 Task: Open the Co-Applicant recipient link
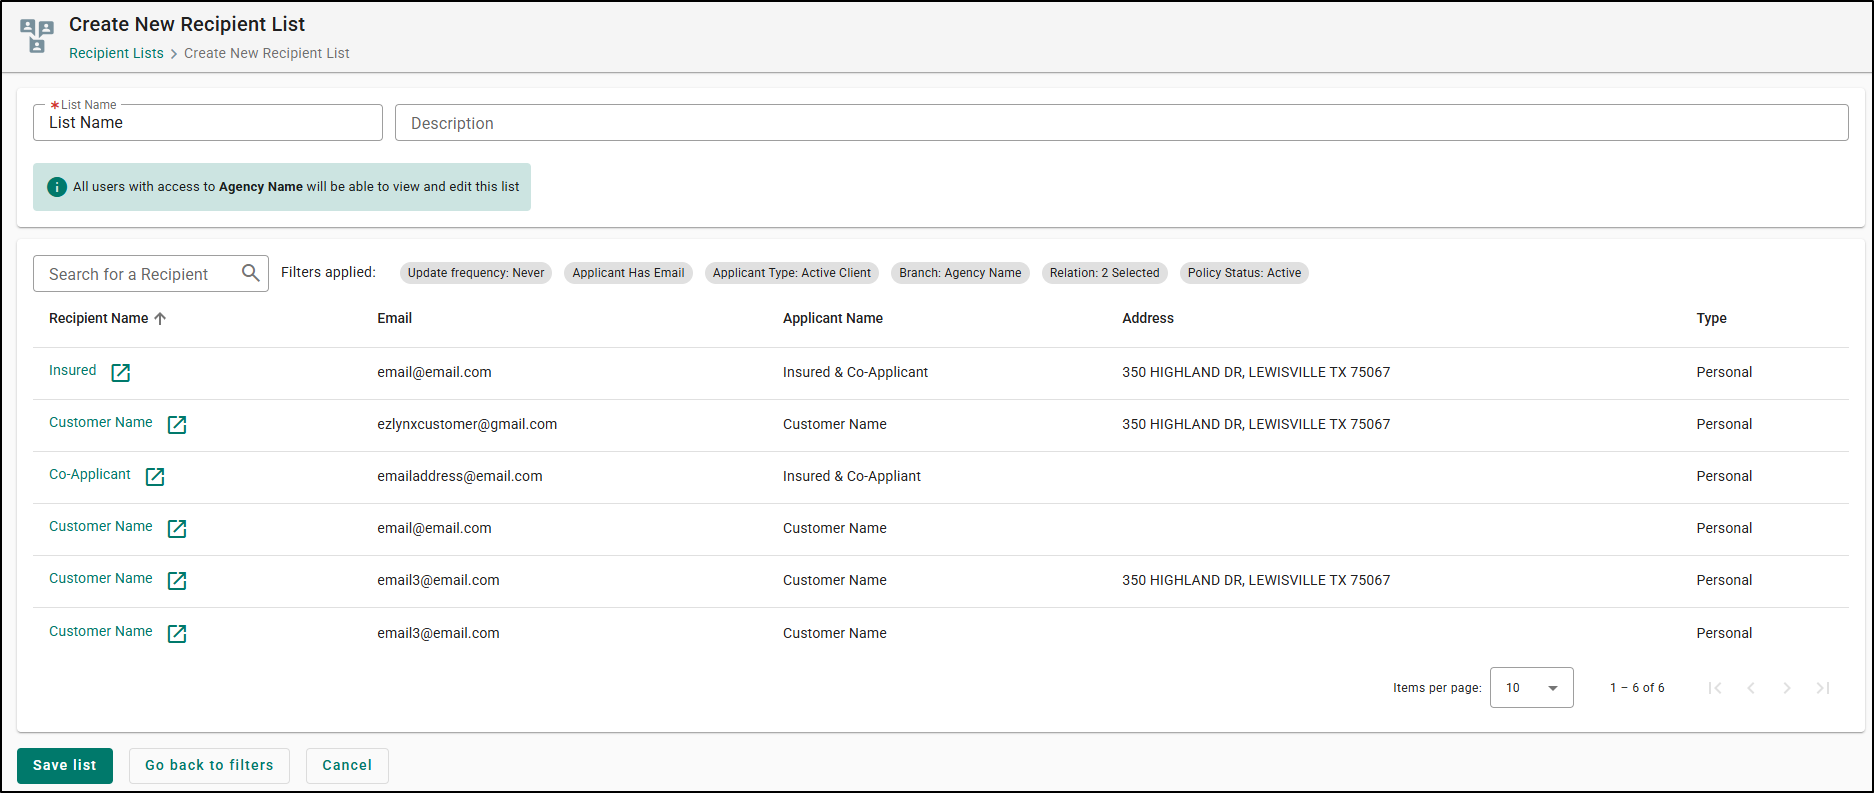pyautogui.click(x=90, y=474)
